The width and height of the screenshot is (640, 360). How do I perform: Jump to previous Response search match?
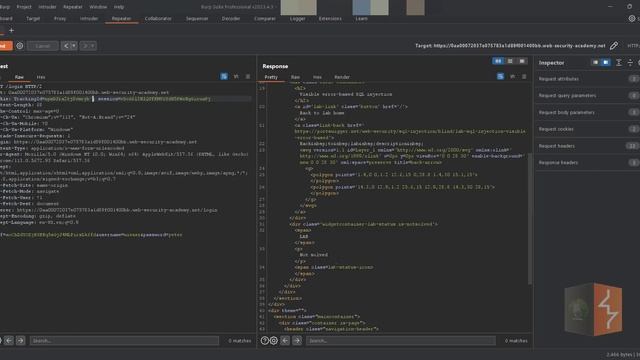click(285, 340)
